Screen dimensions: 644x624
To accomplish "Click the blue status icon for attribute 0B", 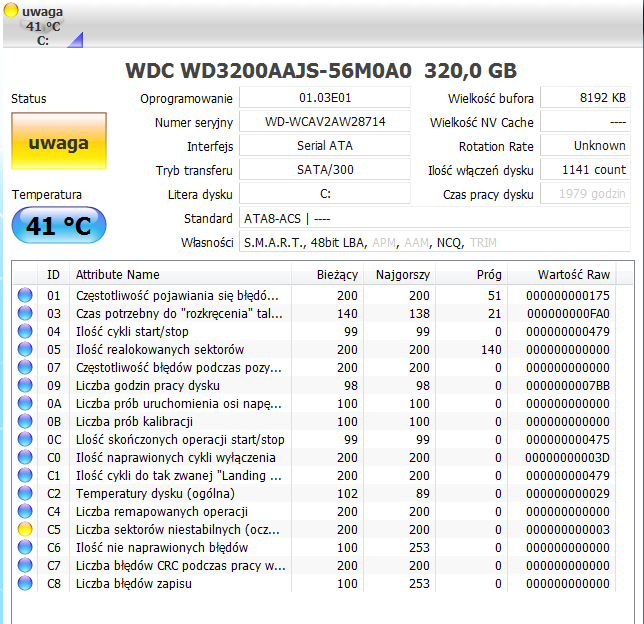I will (25, 421).
